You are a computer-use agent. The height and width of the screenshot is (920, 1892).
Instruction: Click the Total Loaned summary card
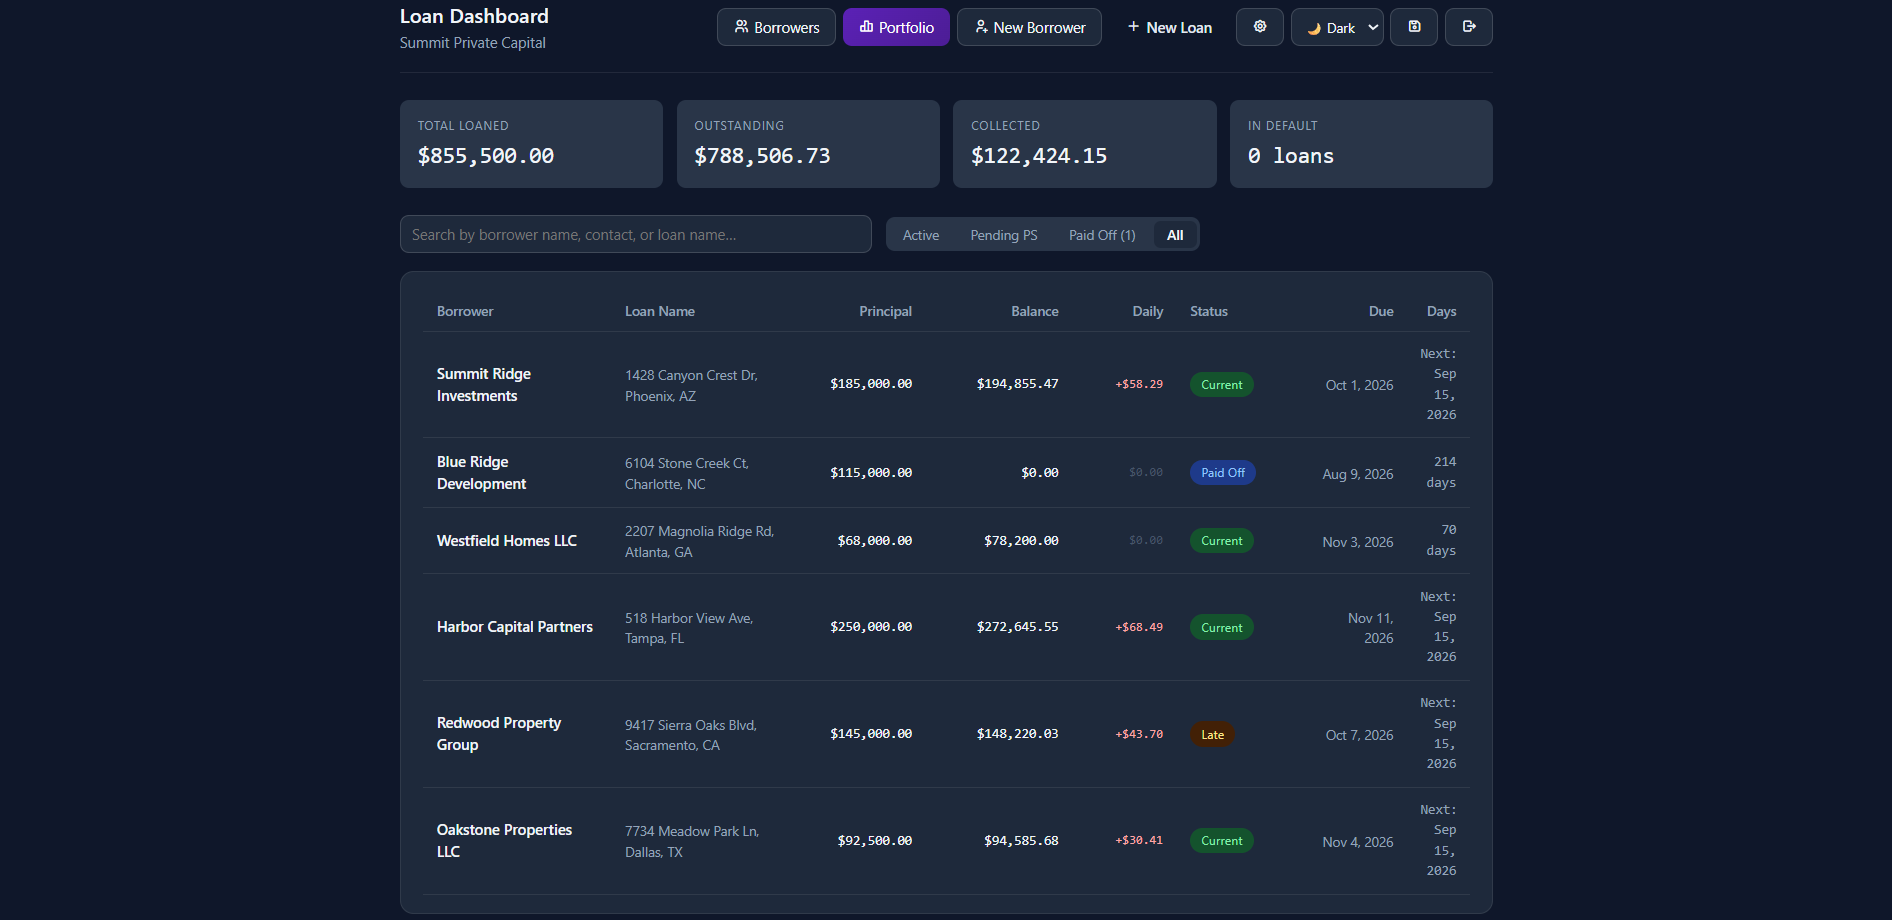531,144
